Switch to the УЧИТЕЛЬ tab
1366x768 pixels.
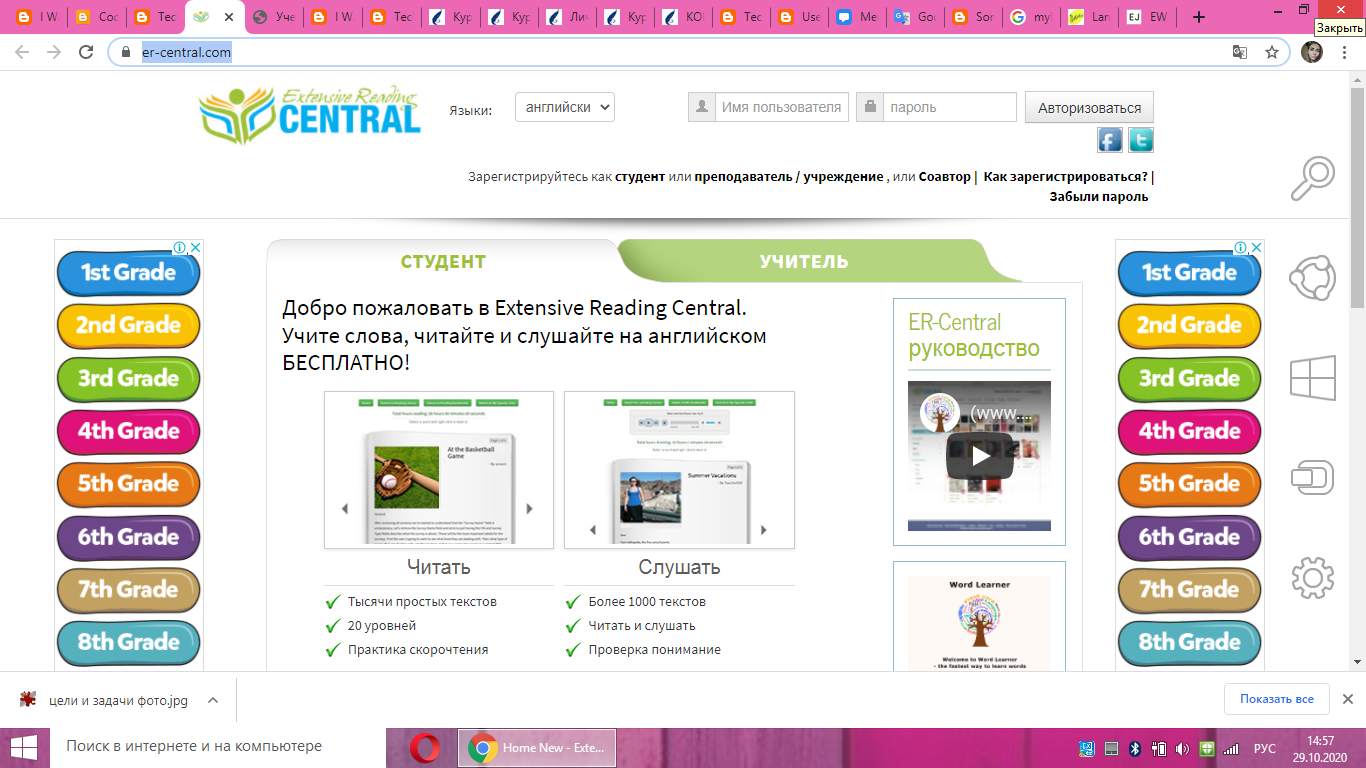pos(803,262)
